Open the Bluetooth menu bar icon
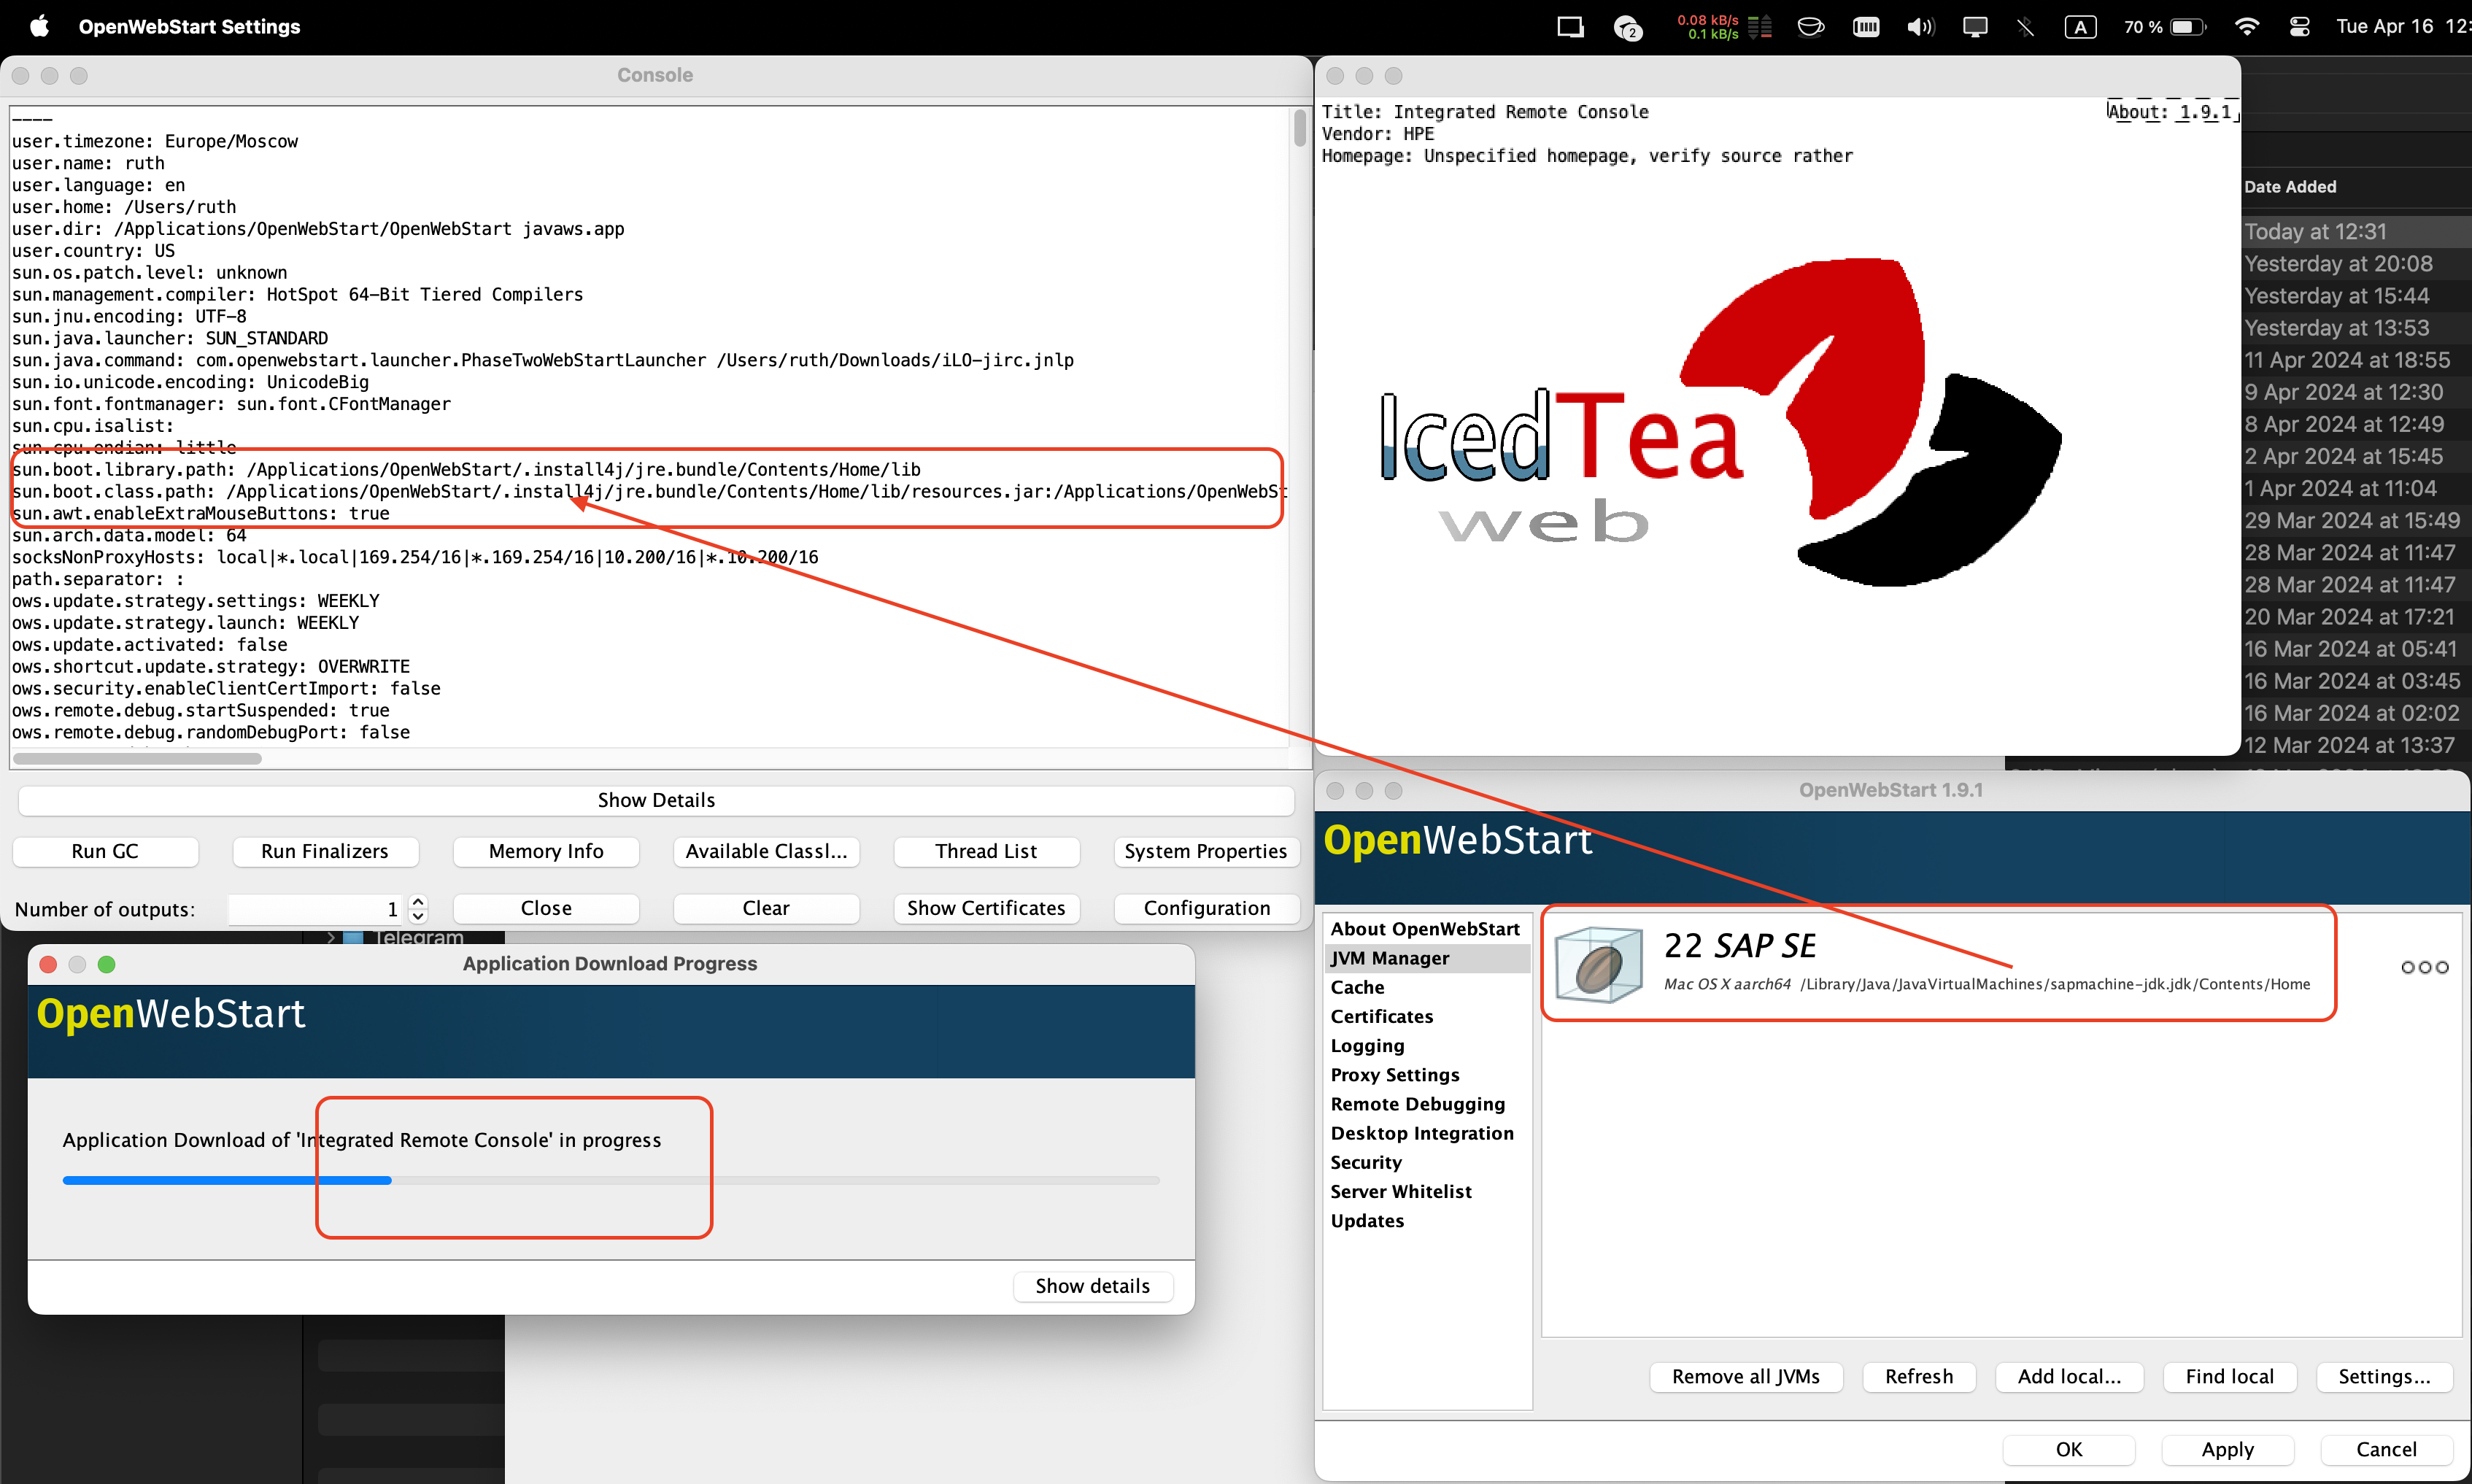The width and height of the screenshot is (2472, 1484). pos(2026,27)
